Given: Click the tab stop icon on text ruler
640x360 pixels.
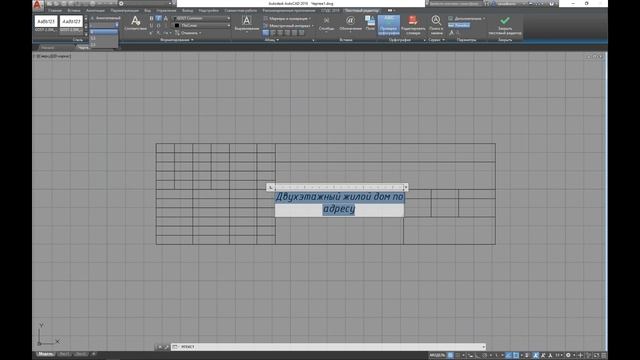Looking at the screenshot, I should [x=270, y=187].
